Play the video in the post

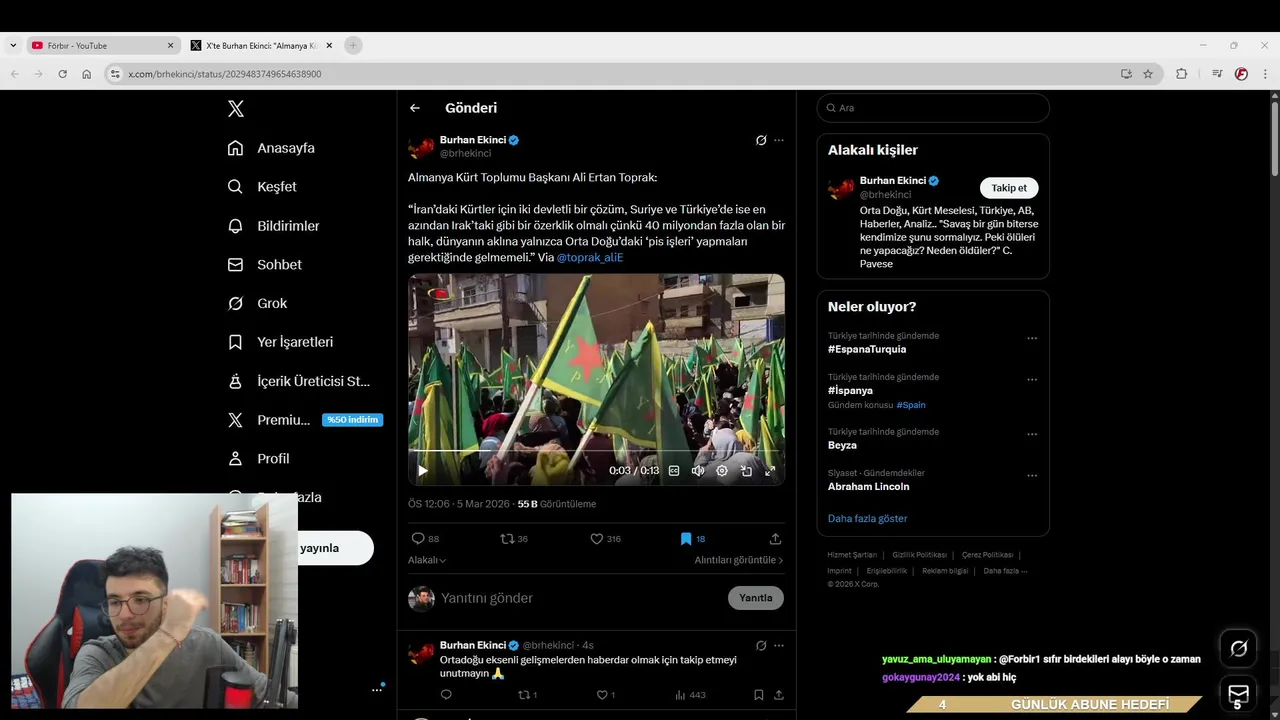(x=423, y=470)
